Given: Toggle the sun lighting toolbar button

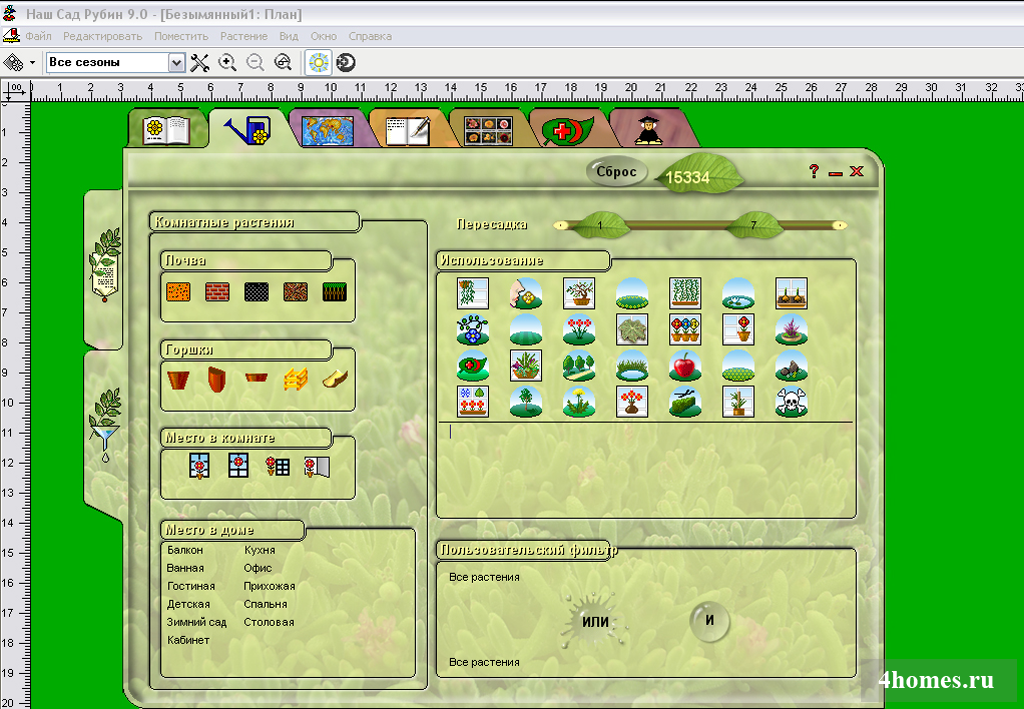Looking at the screenshot, I should (x=318, y=63).
